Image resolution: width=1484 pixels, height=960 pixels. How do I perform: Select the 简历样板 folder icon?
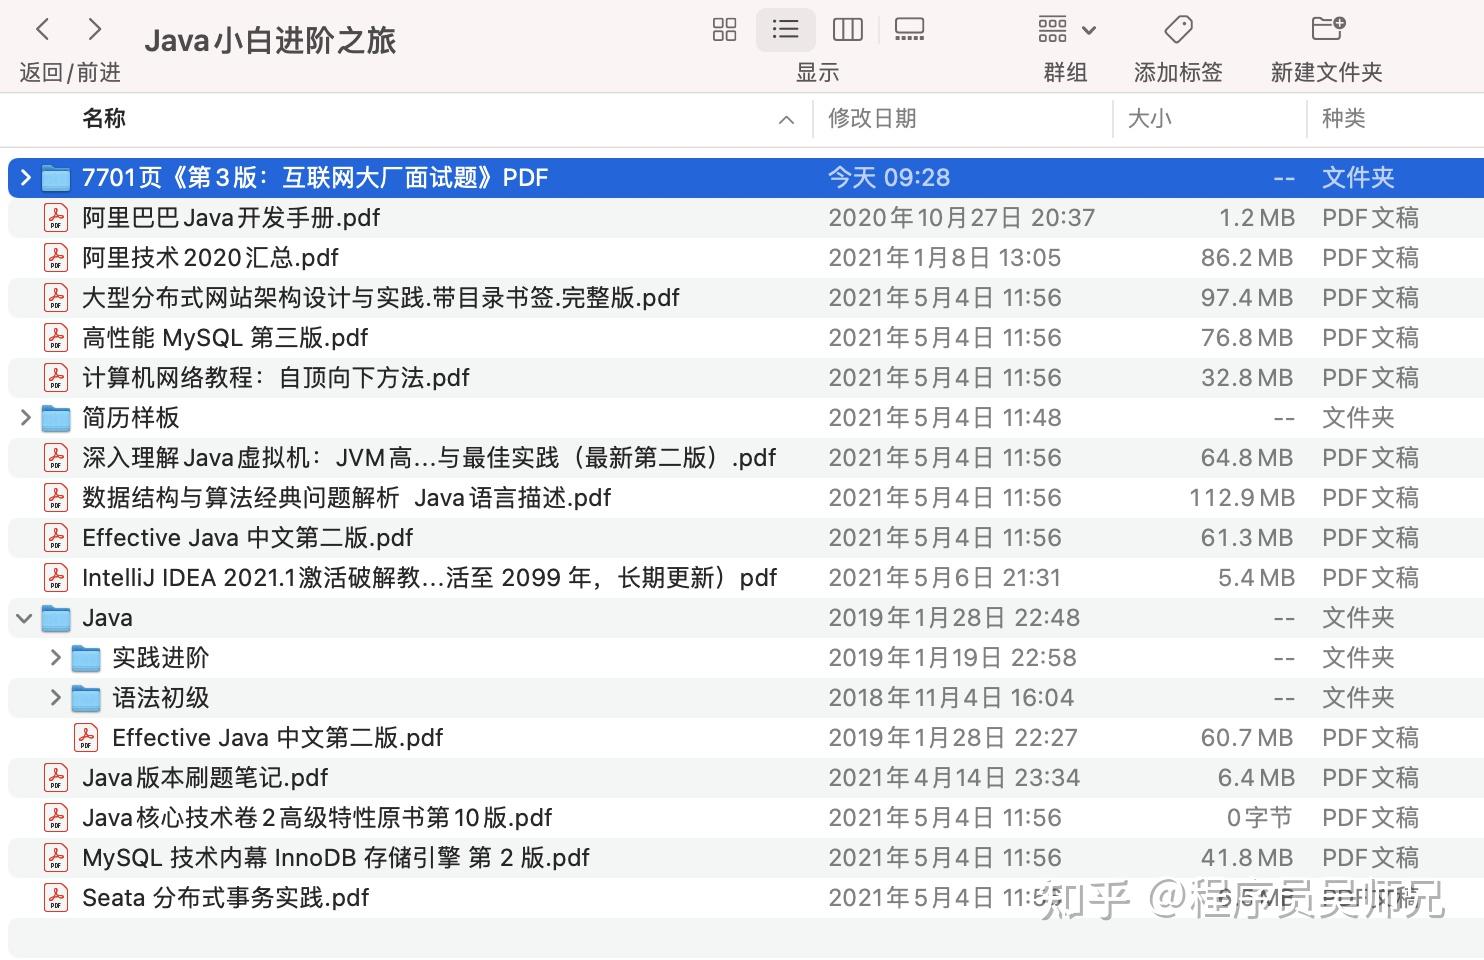56,419
